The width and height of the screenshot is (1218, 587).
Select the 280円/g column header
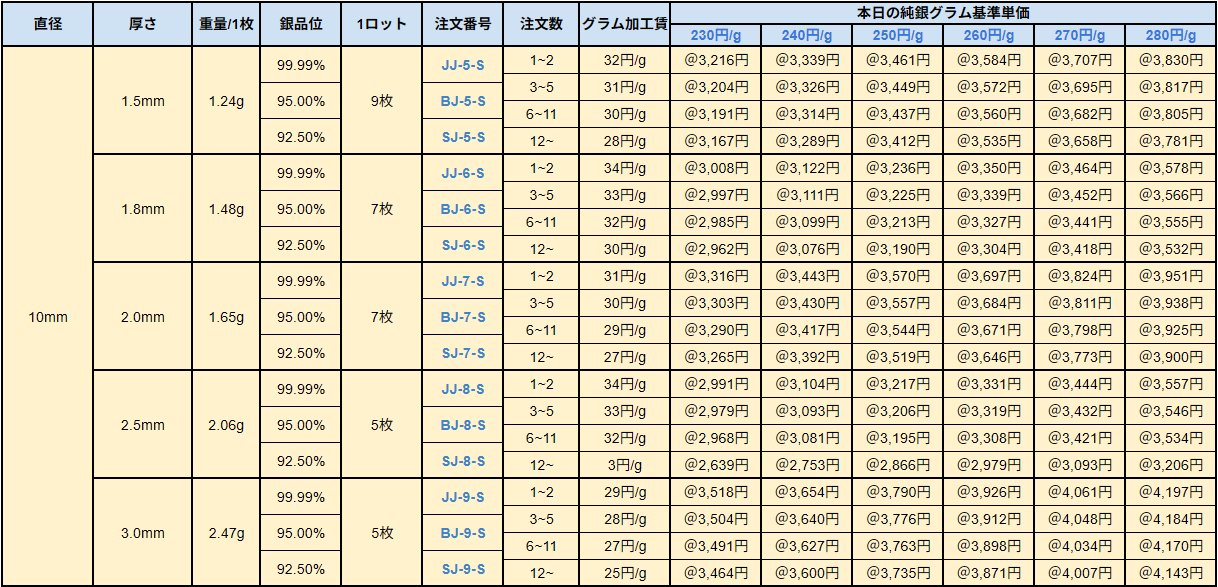tap(1170, 36)
